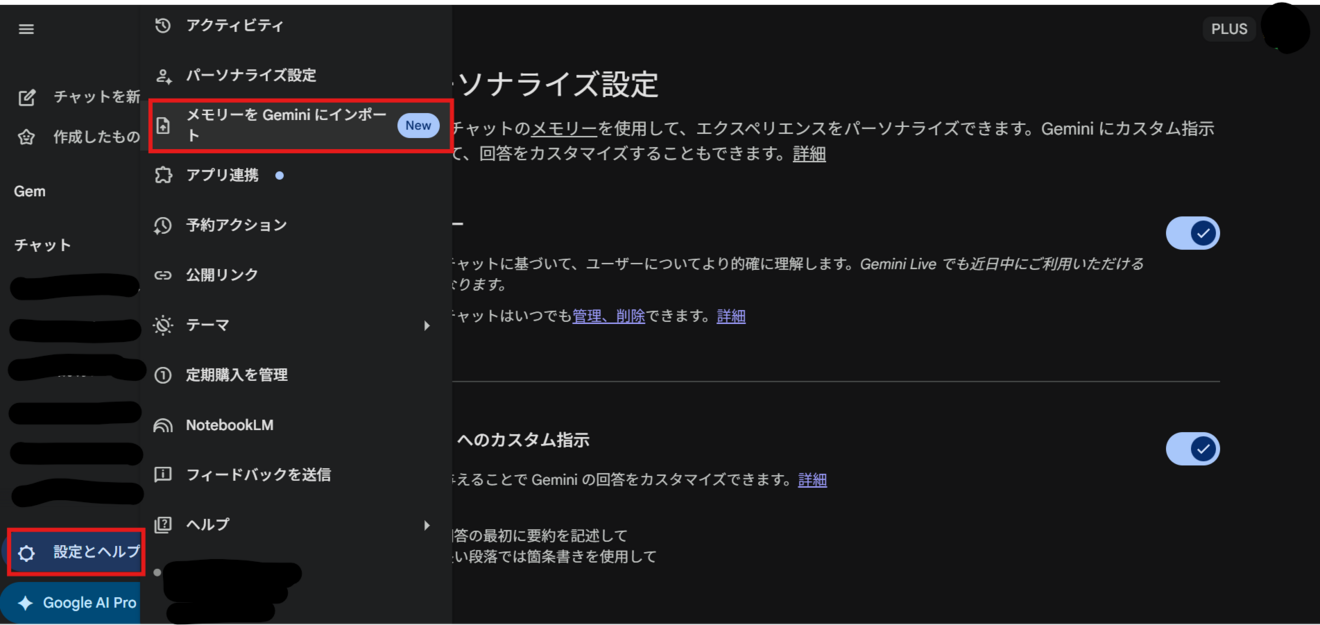This screenshot has height=625, width=1320.
Task: Turn off the カスタム指示 toggle
Action: (x=1192, y=449)
